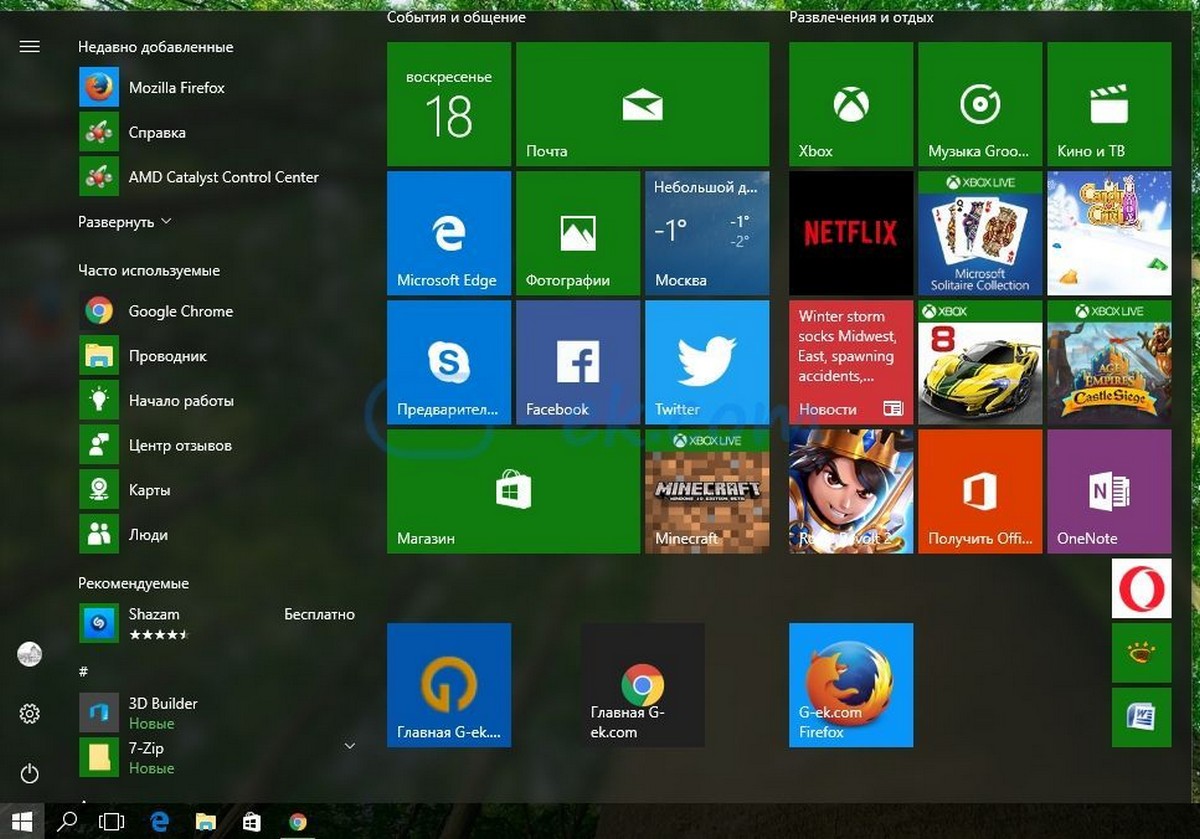Click the power button icon
The height and width of the screenshot is (839, 1200).
pyautogui.click(x=29, y=772)
